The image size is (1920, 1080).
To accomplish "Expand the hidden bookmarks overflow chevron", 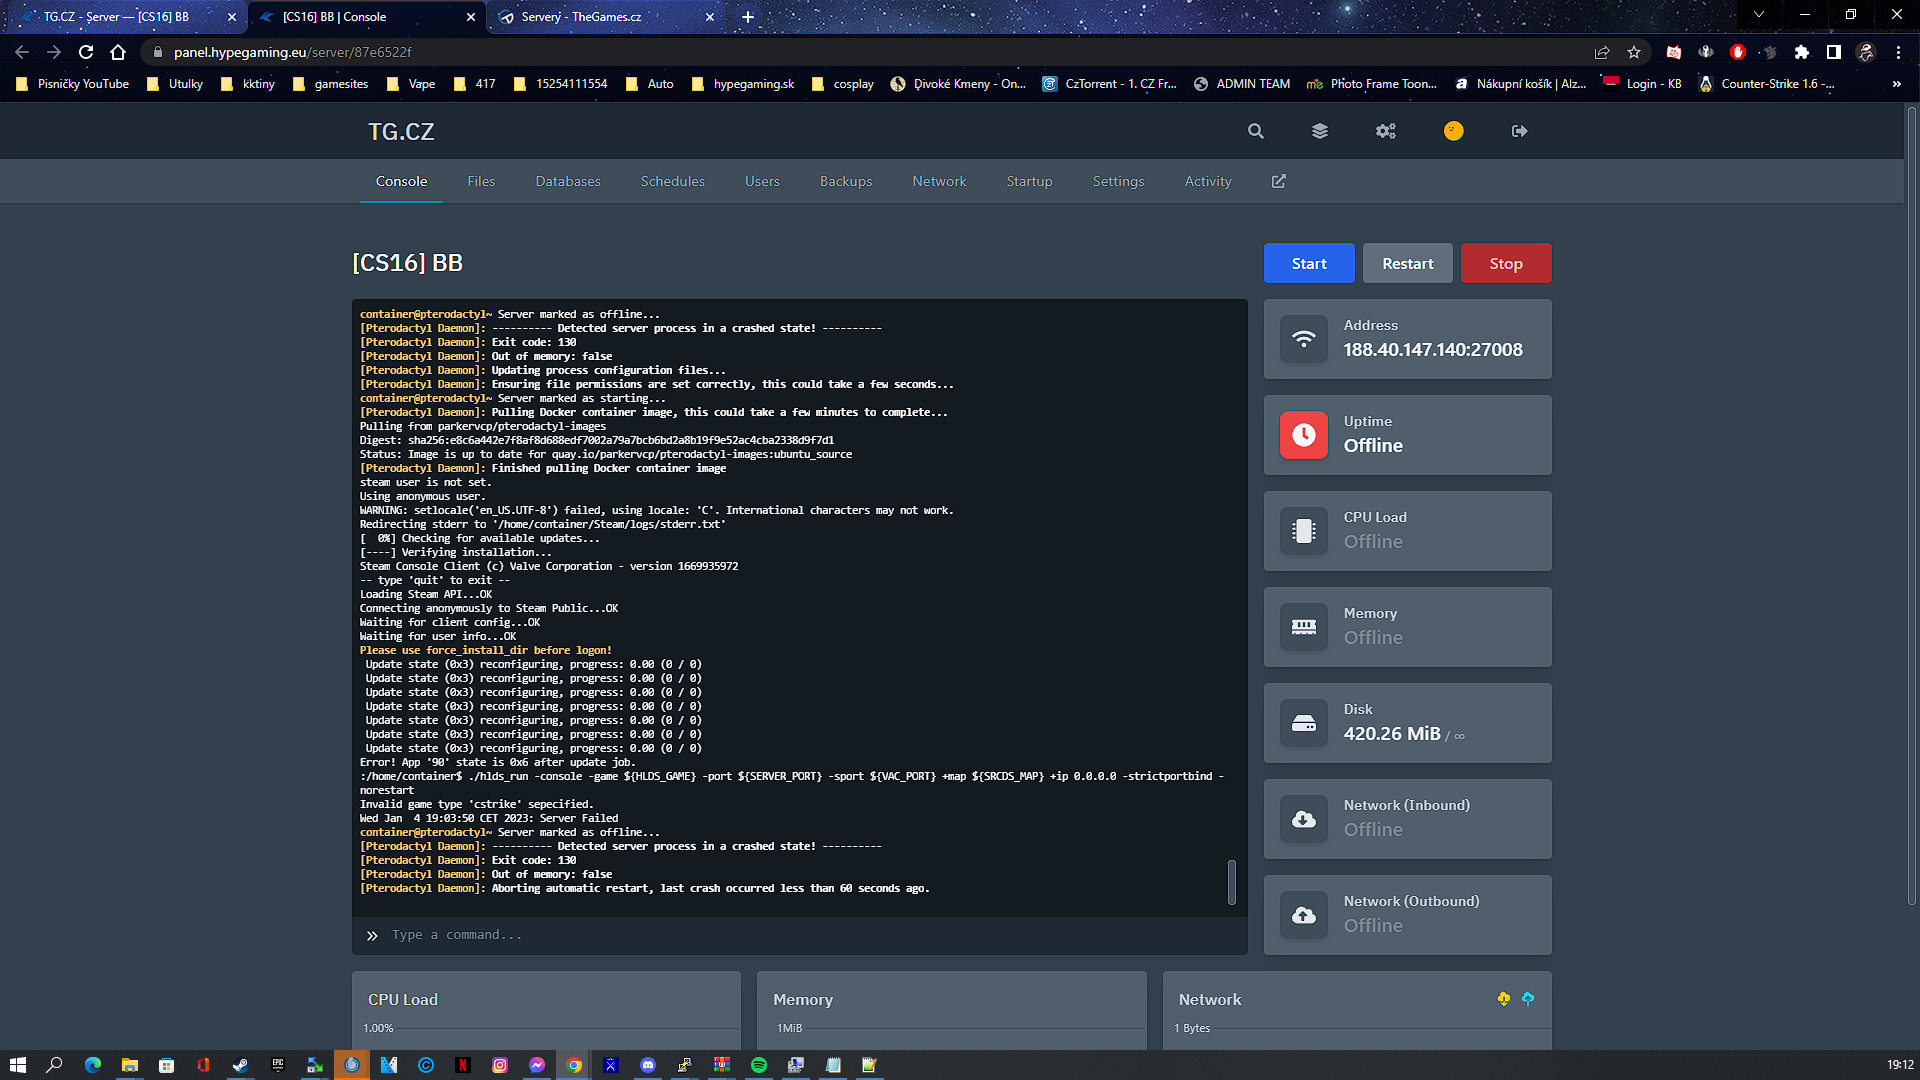I will coord(1896,84).
